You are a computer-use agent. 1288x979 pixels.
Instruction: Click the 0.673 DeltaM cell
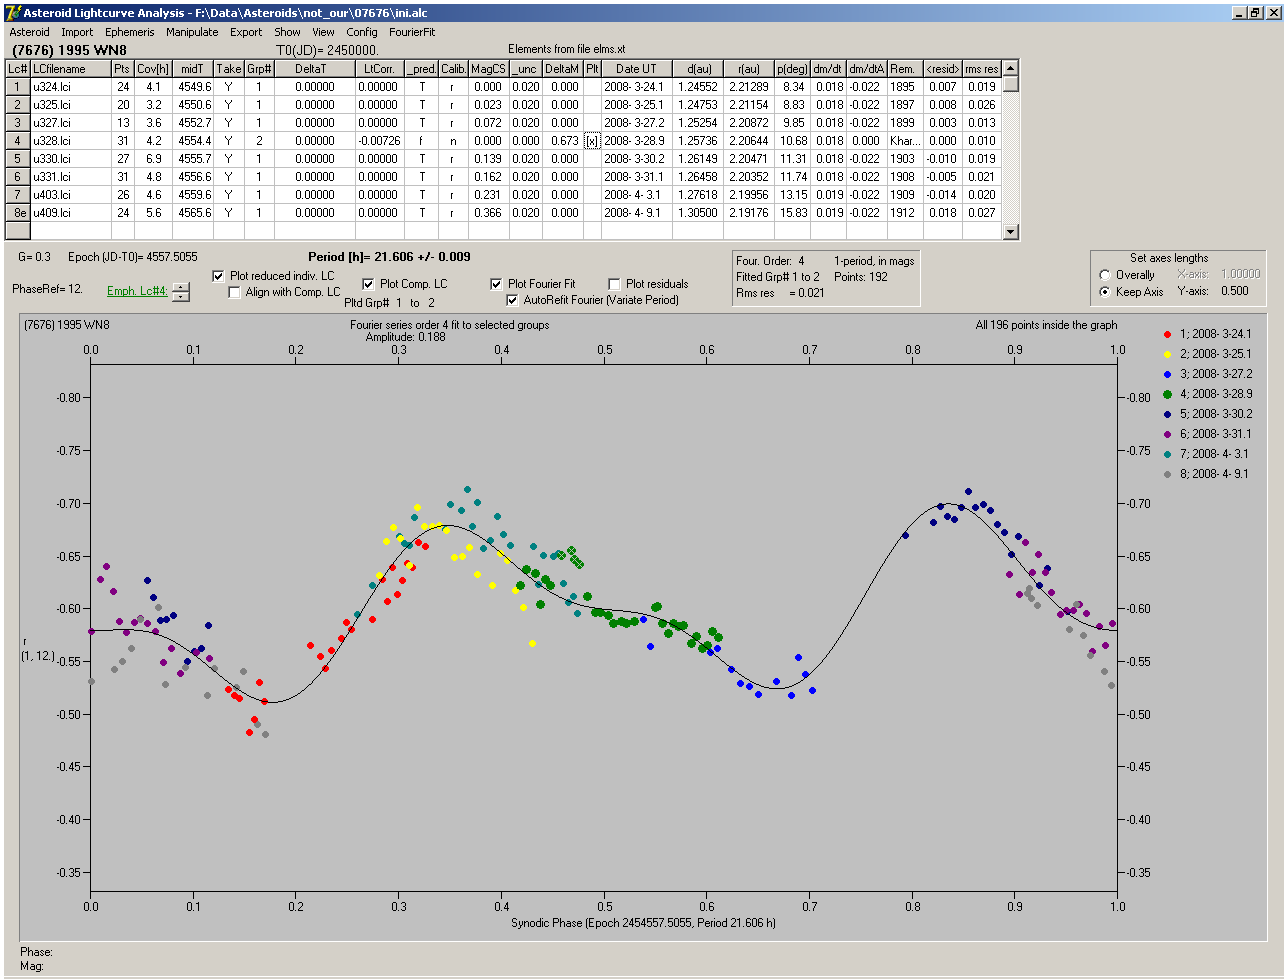563,141
